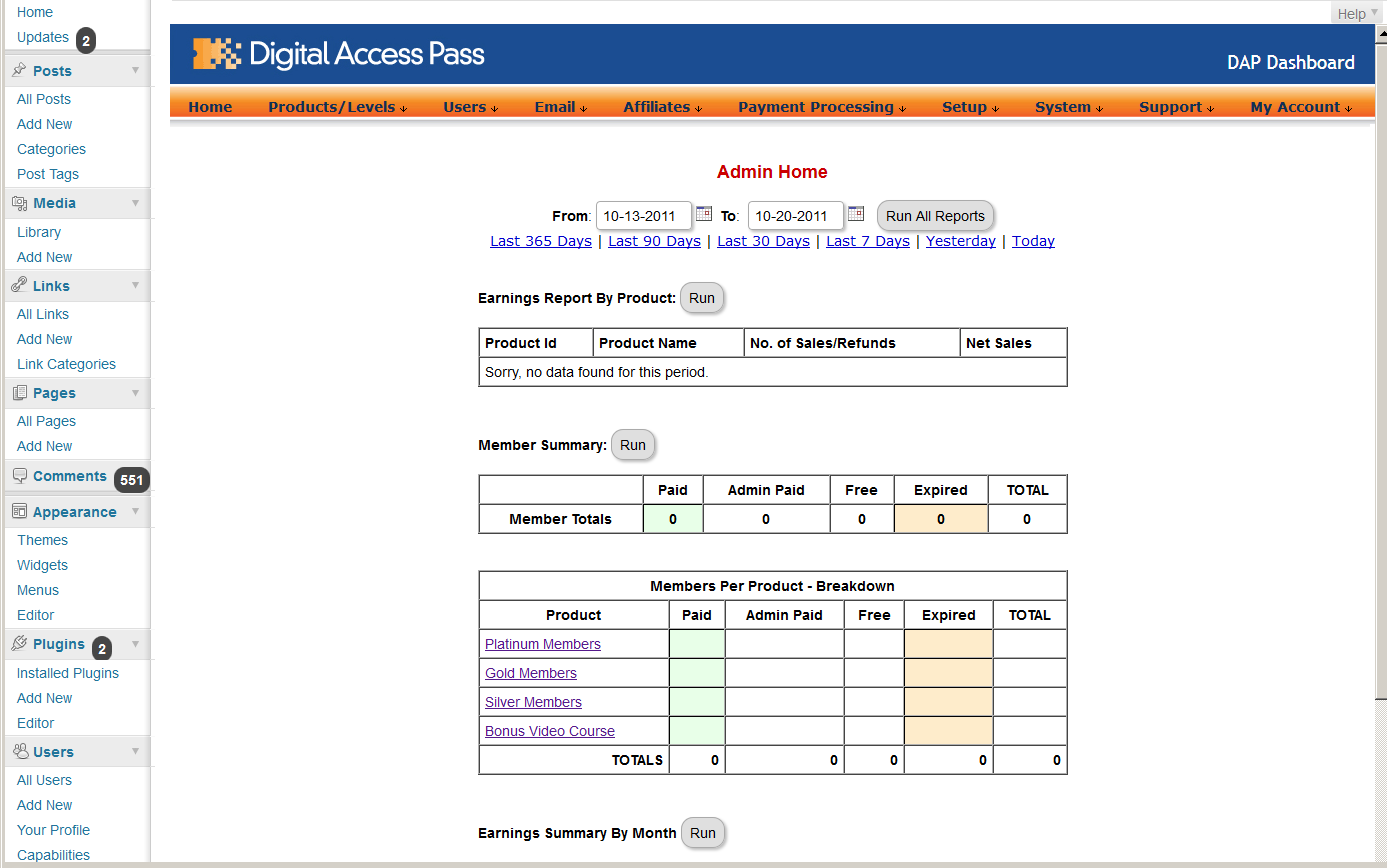1387x868 pixels.
Task: Open the Products/Levels dropdown menu
Action: tap(338, 107)
